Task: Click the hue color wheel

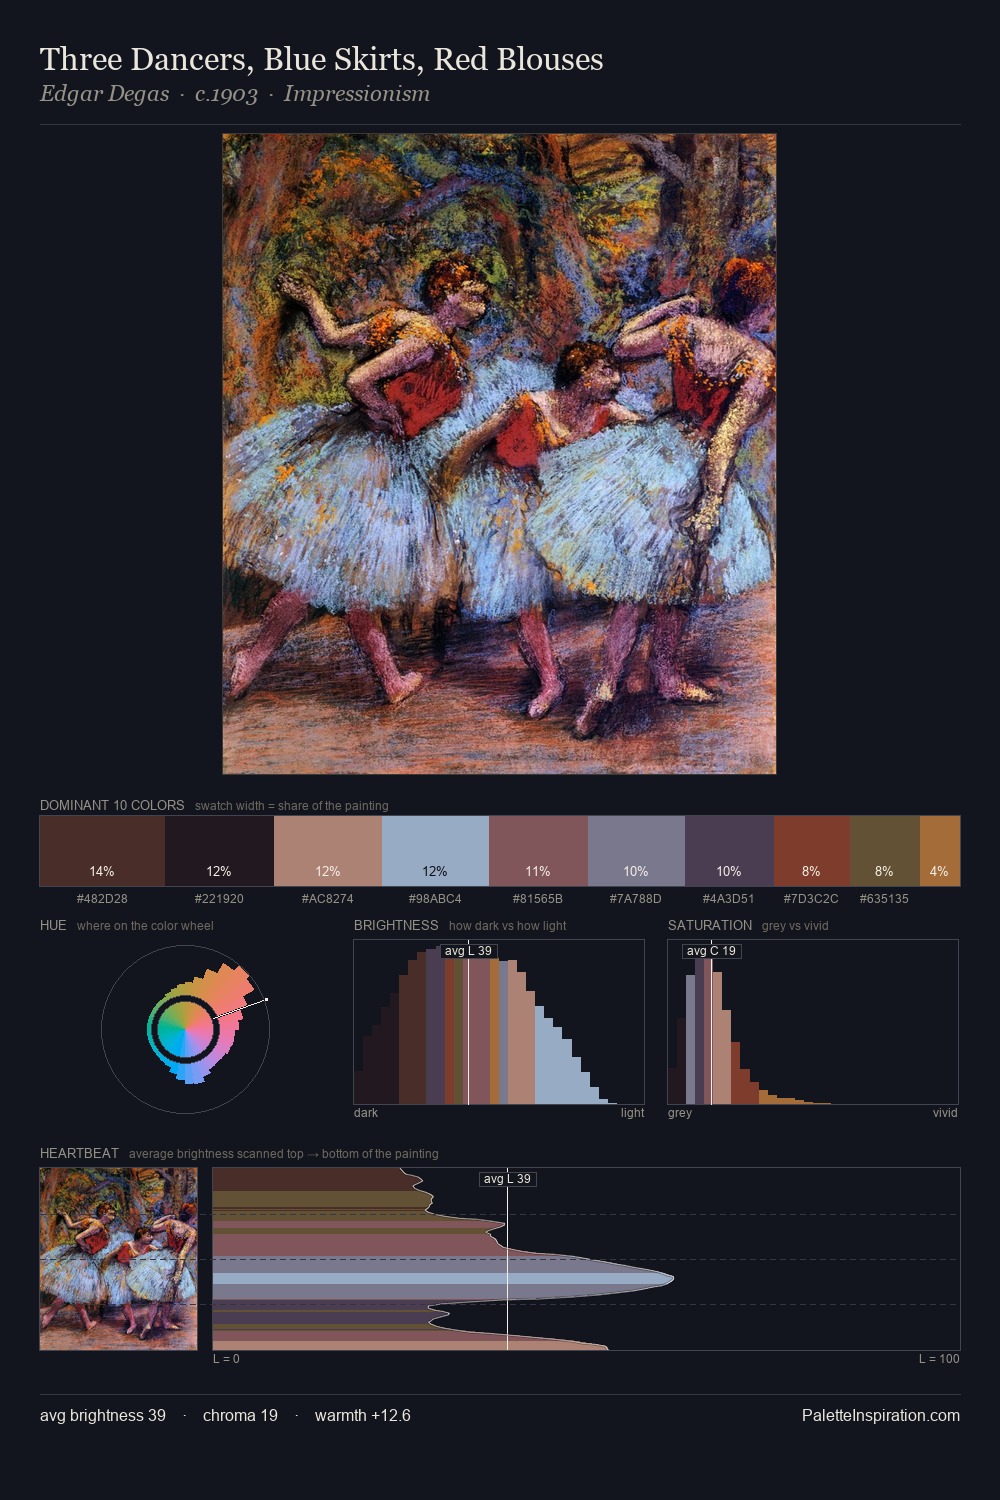Action: [x=185, y=1029]
